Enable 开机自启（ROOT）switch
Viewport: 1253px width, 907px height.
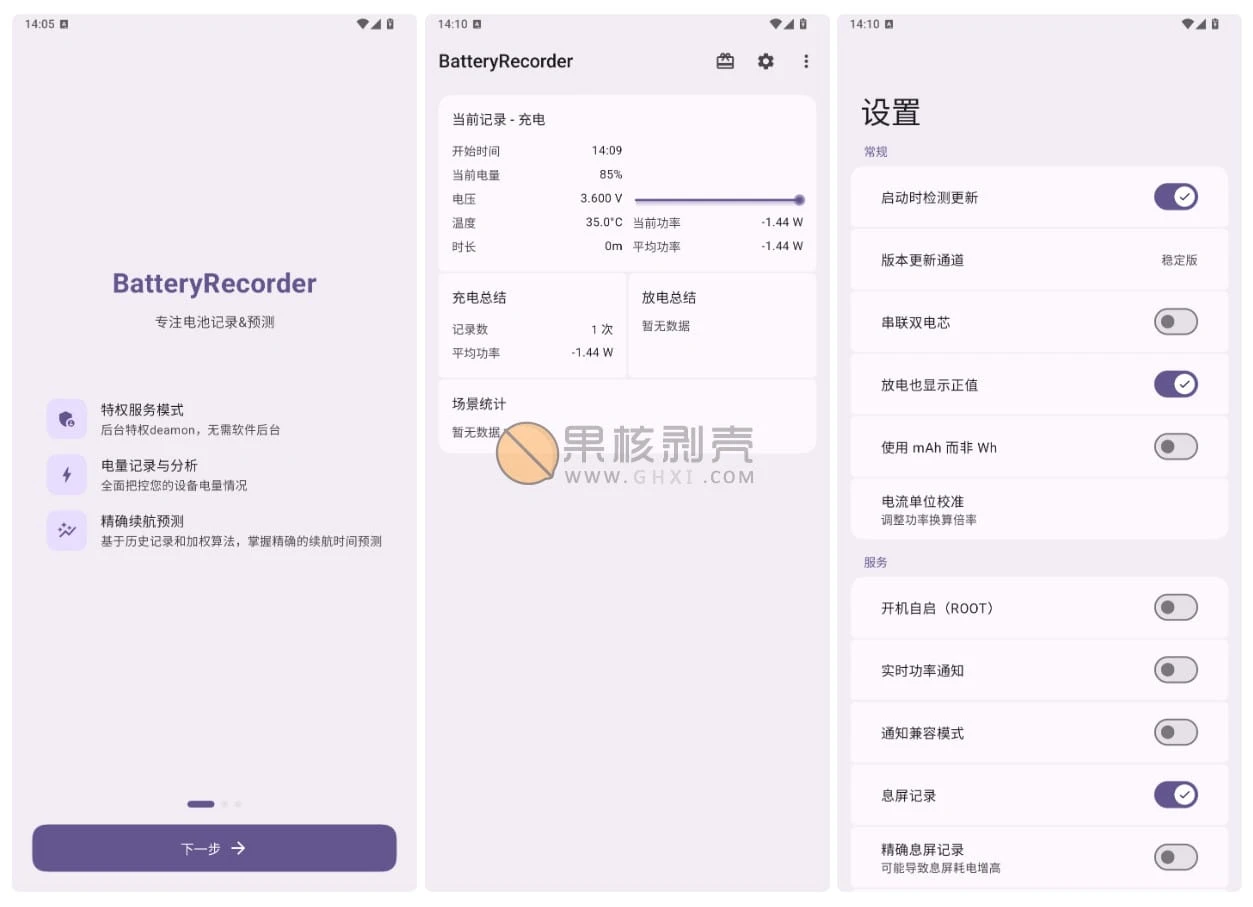pos(1176,607)
